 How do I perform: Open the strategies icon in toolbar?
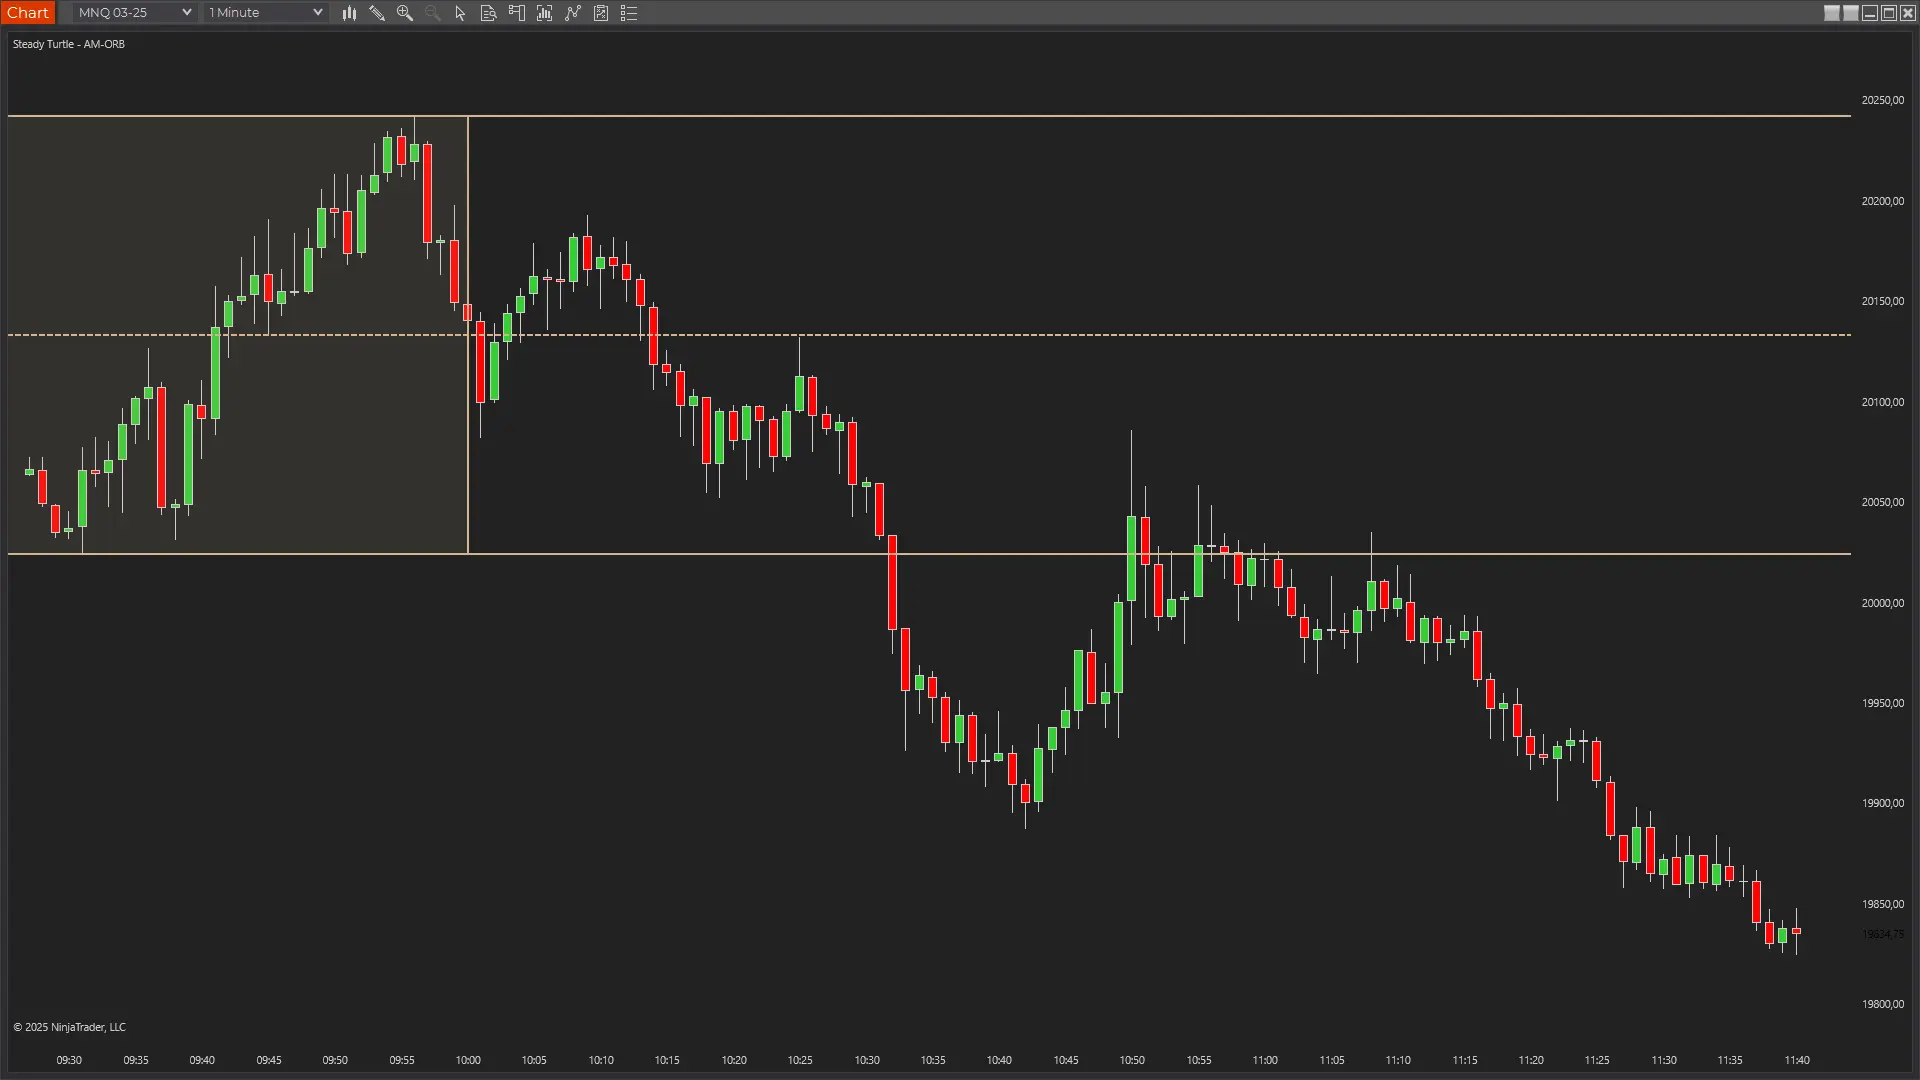pyautogui.click(x=601, y=13)
